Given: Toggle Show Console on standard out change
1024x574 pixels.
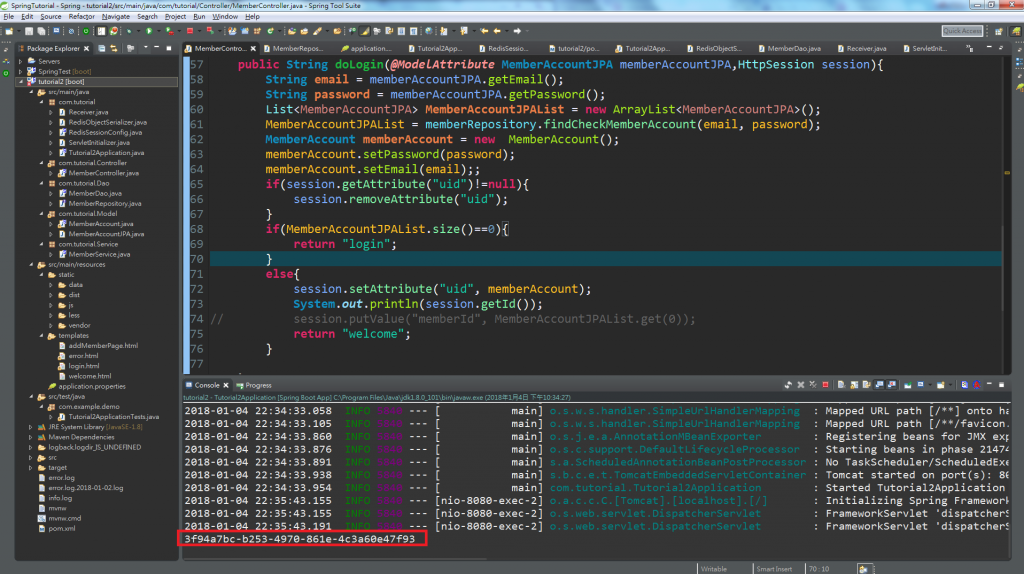Looking at the screenshot, I should coord(880,385).
